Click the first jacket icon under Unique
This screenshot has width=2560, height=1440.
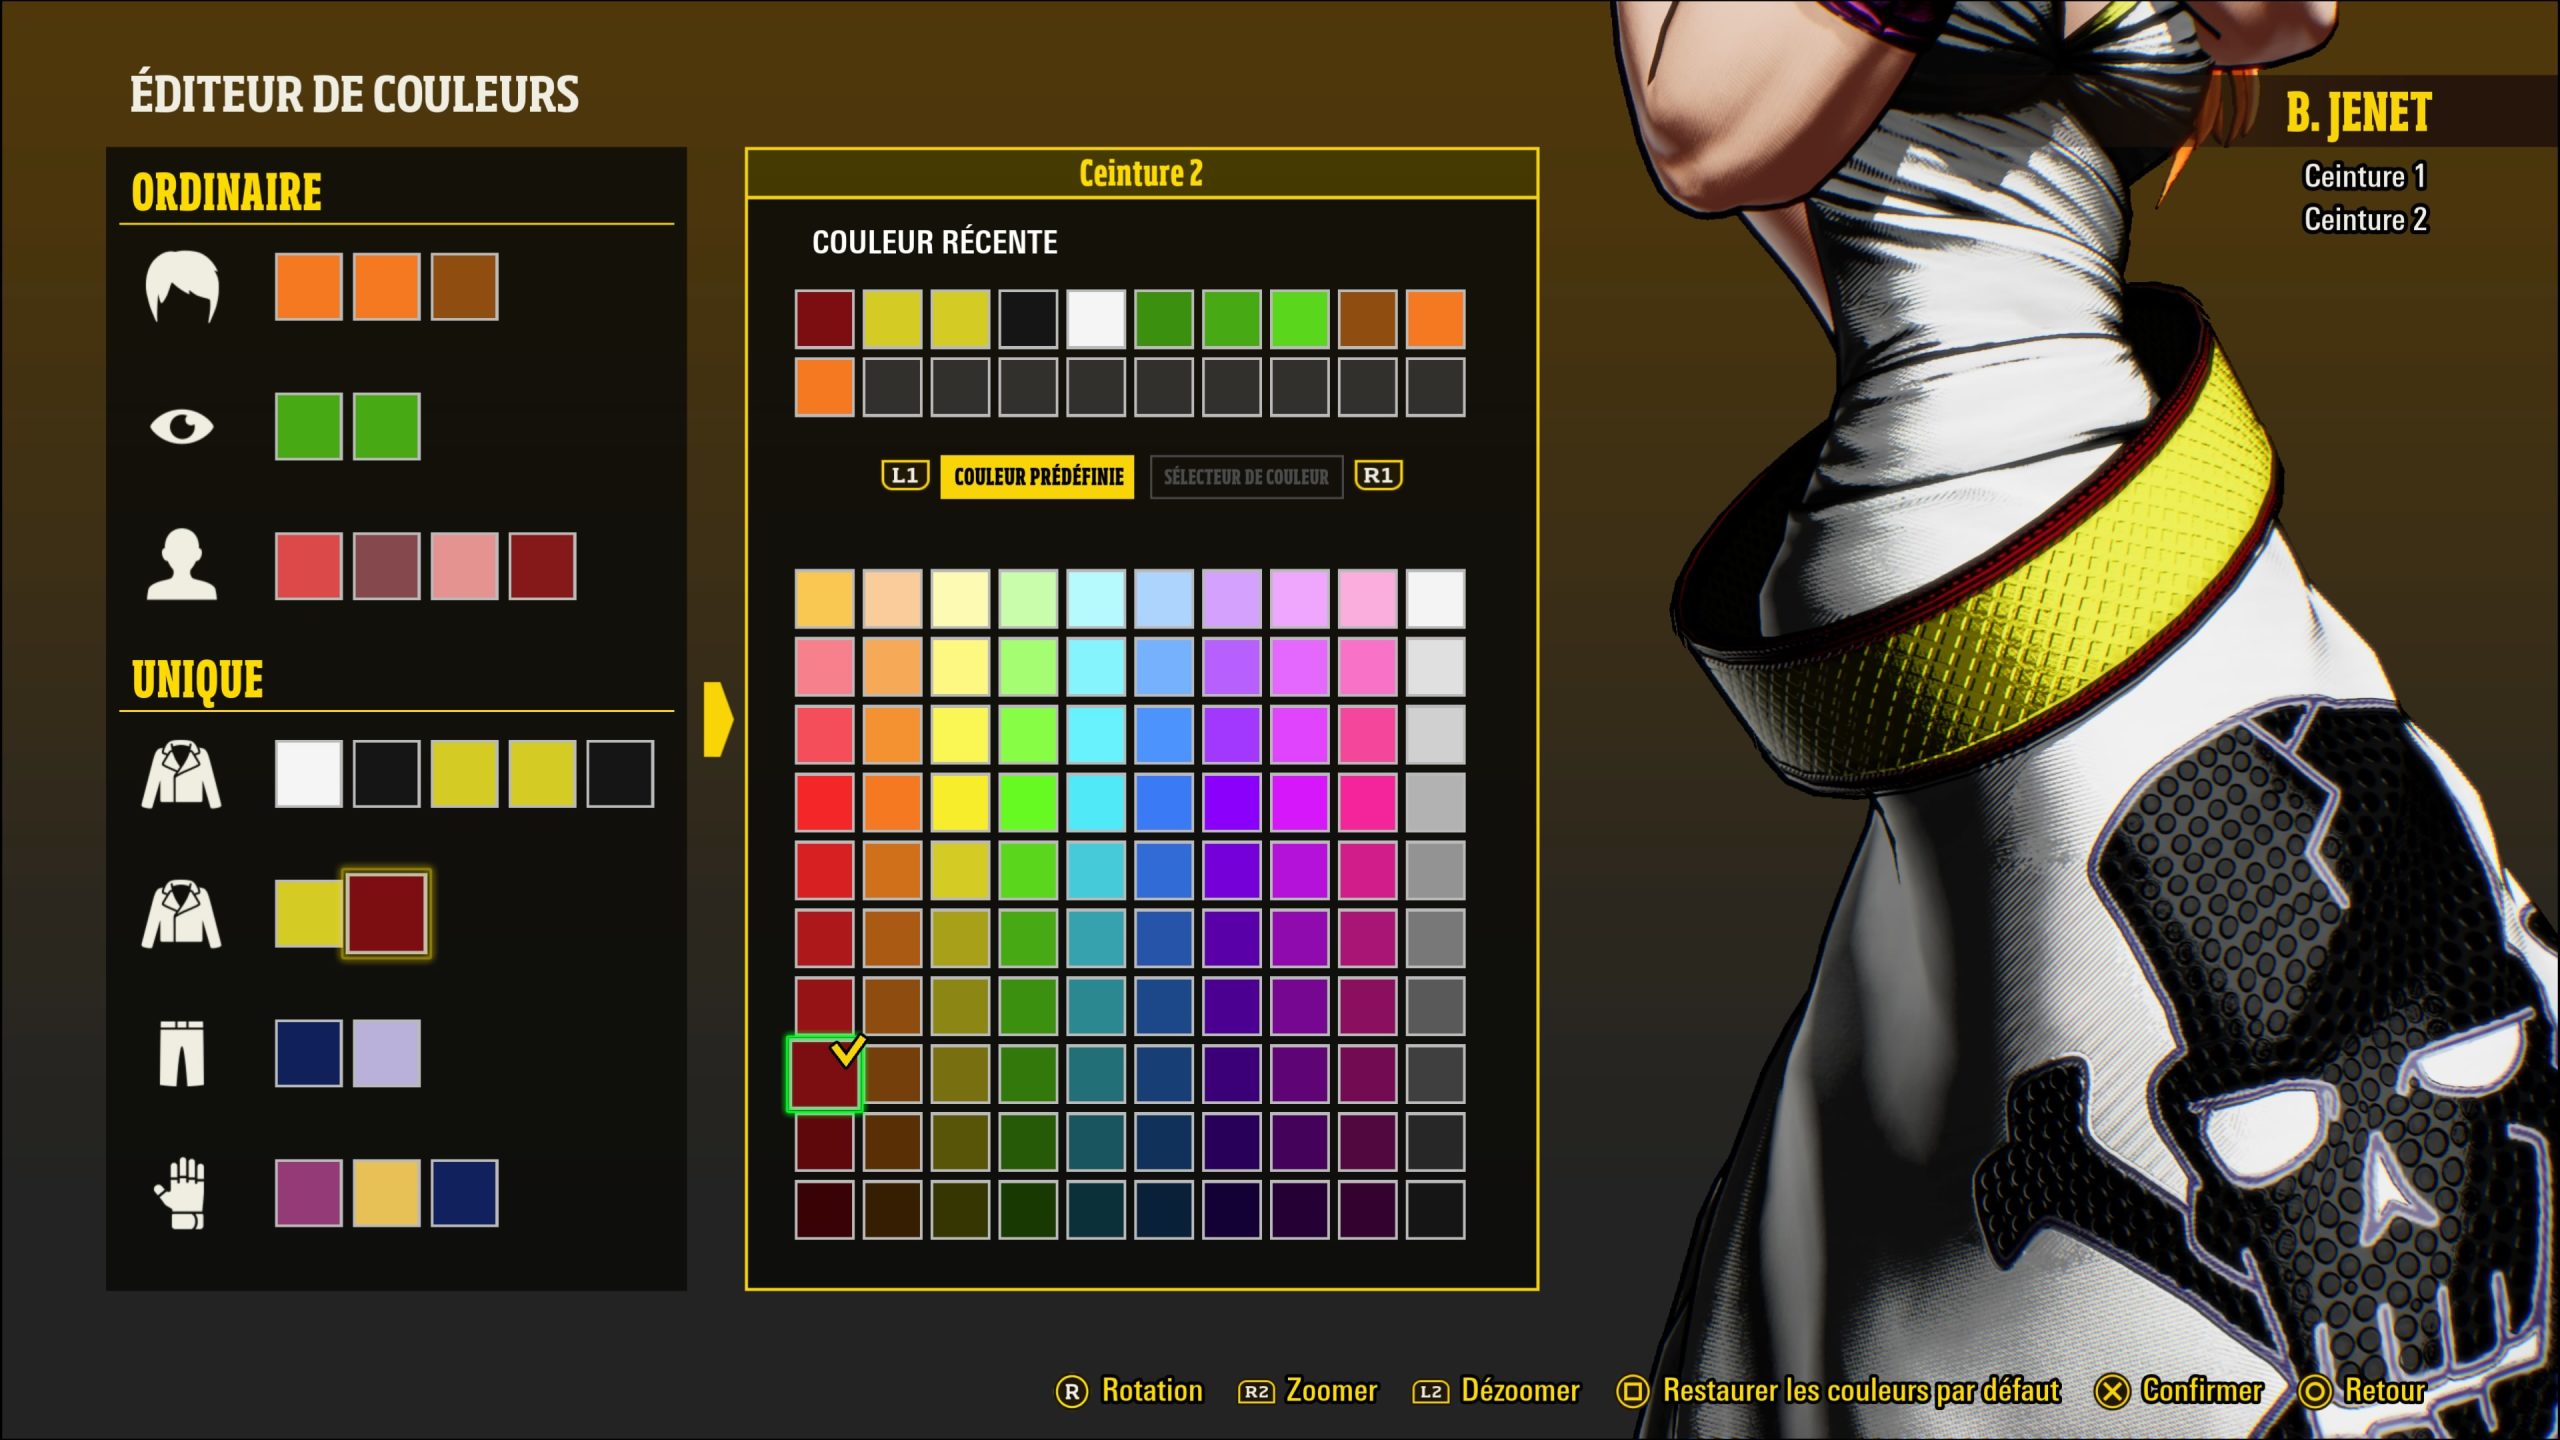click(x=181, y=774)
